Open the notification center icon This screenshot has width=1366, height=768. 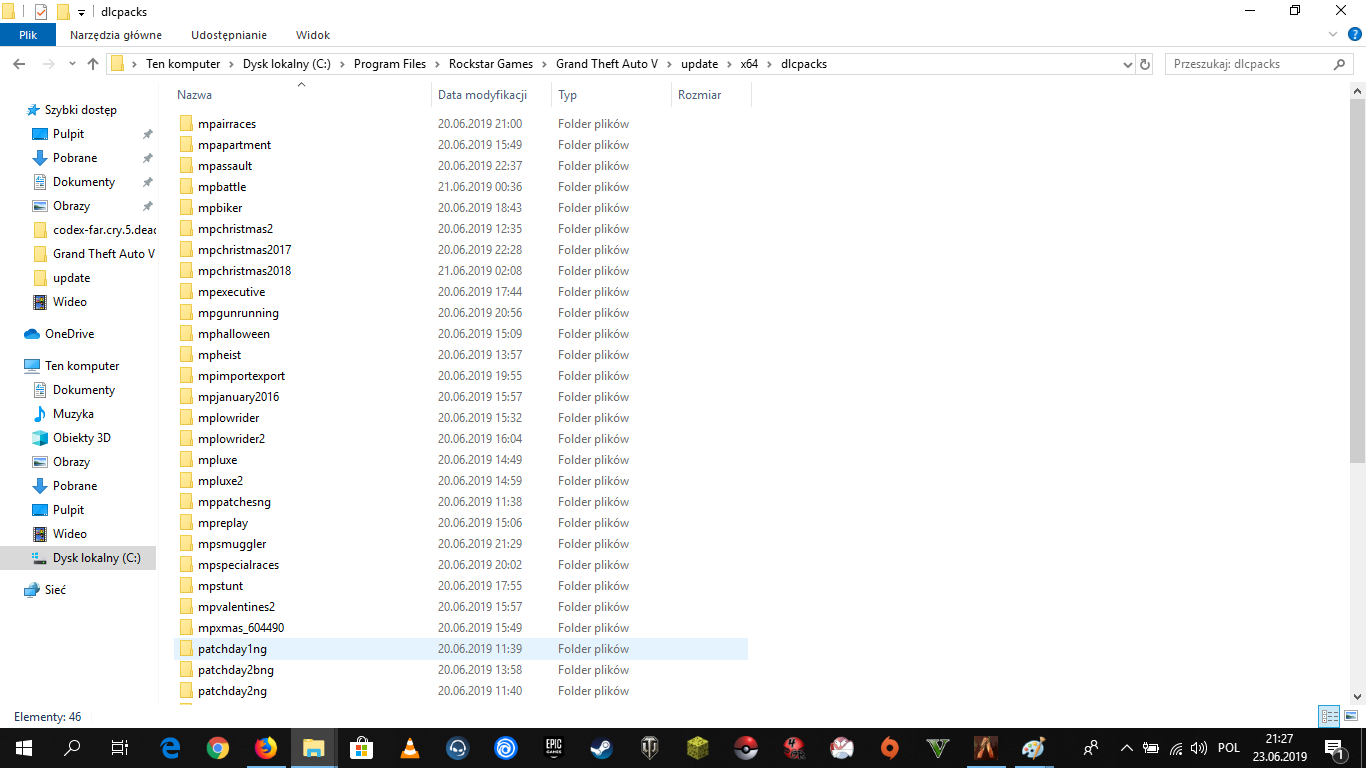(1334, 748)
